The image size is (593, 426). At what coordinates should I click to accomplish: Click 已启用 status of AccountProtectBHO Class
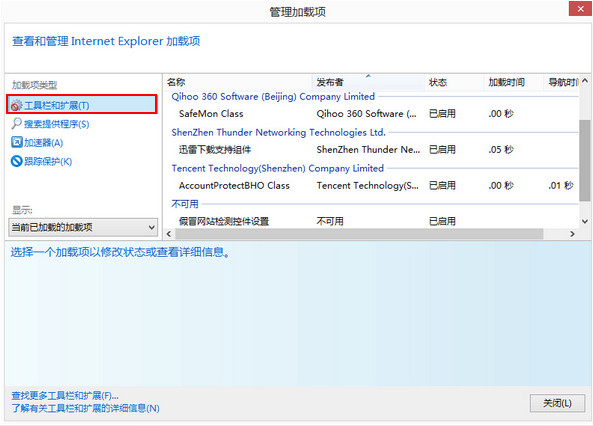click(442, 186)
